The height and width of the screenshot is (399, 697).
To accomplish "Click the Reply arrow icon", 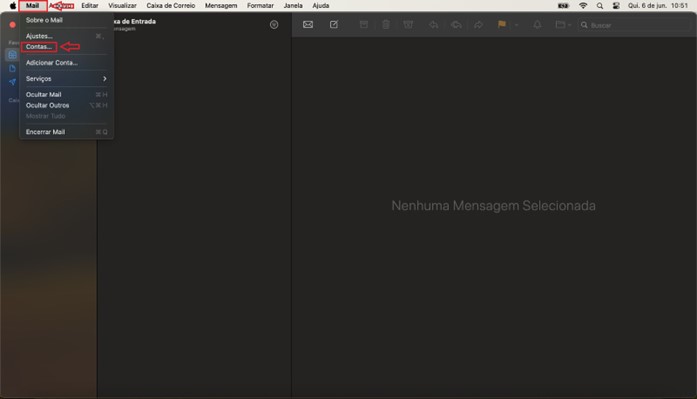I will point(433,25).
